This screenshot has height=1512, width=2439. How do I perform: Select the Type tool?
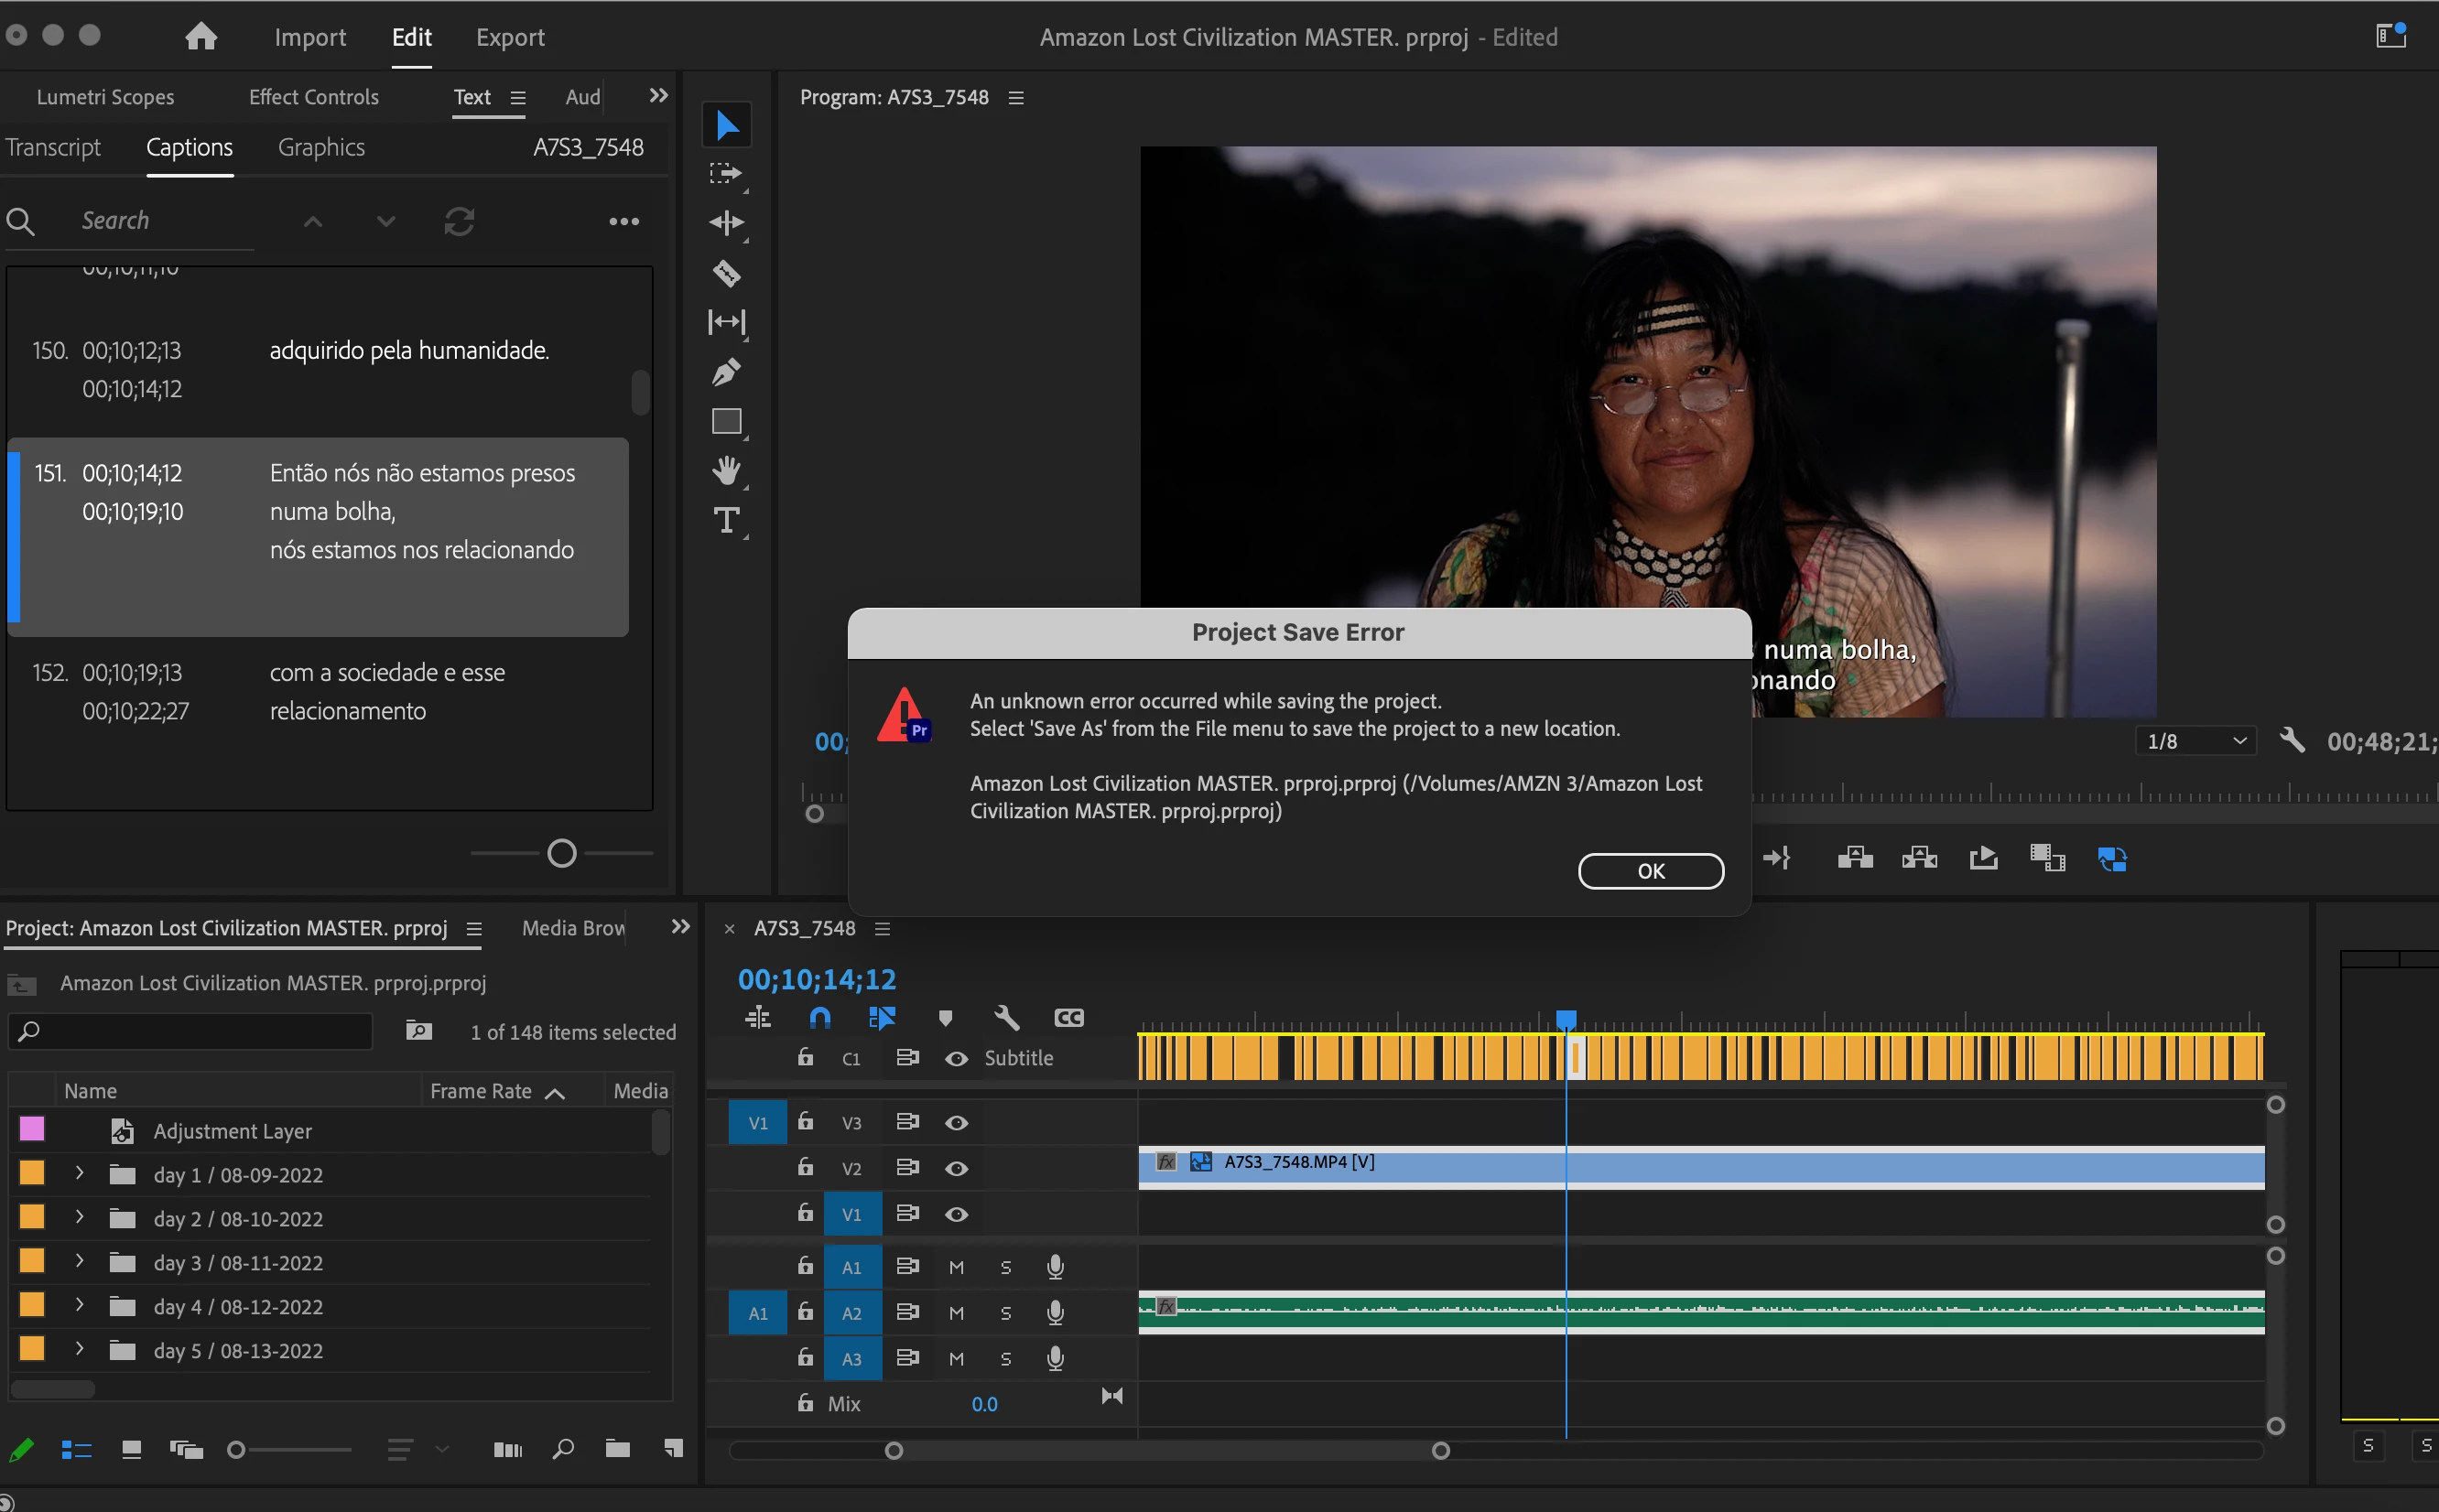click(726, 520)
